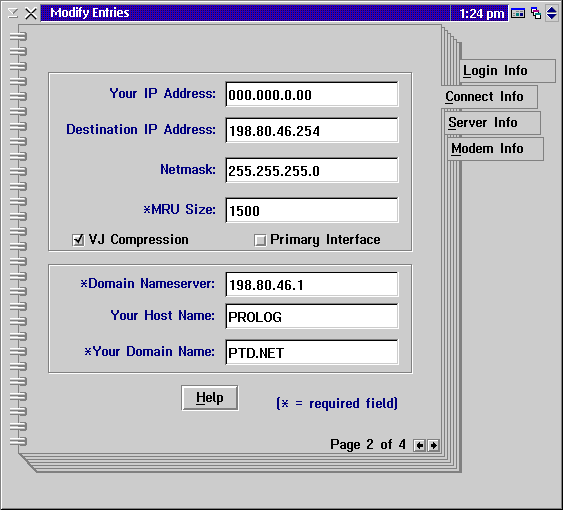Click the X icon next to Modify Entries

tap(31, 14)
